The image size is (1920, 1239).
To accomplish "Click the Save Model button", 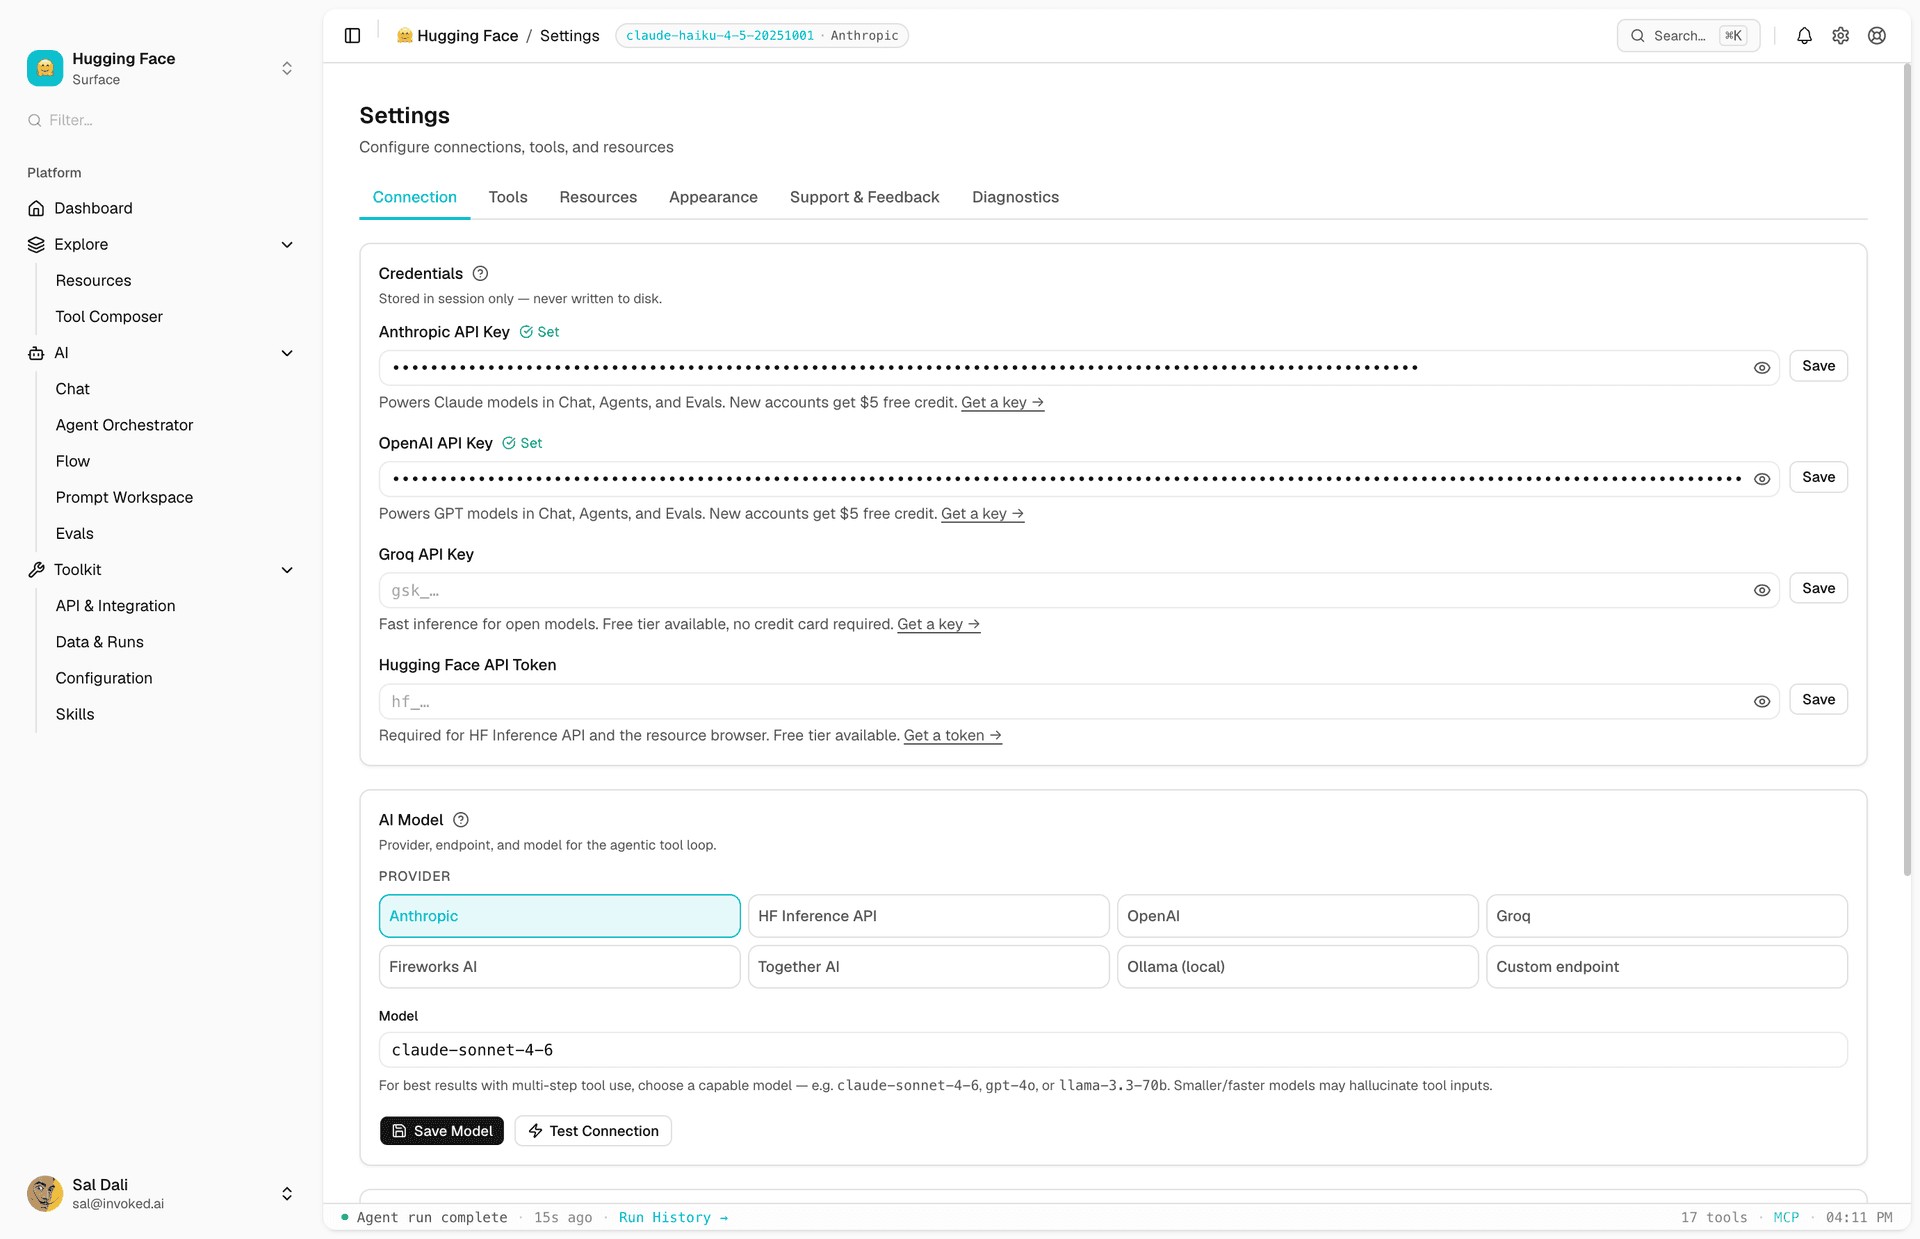I will (x=442, y=1131).
